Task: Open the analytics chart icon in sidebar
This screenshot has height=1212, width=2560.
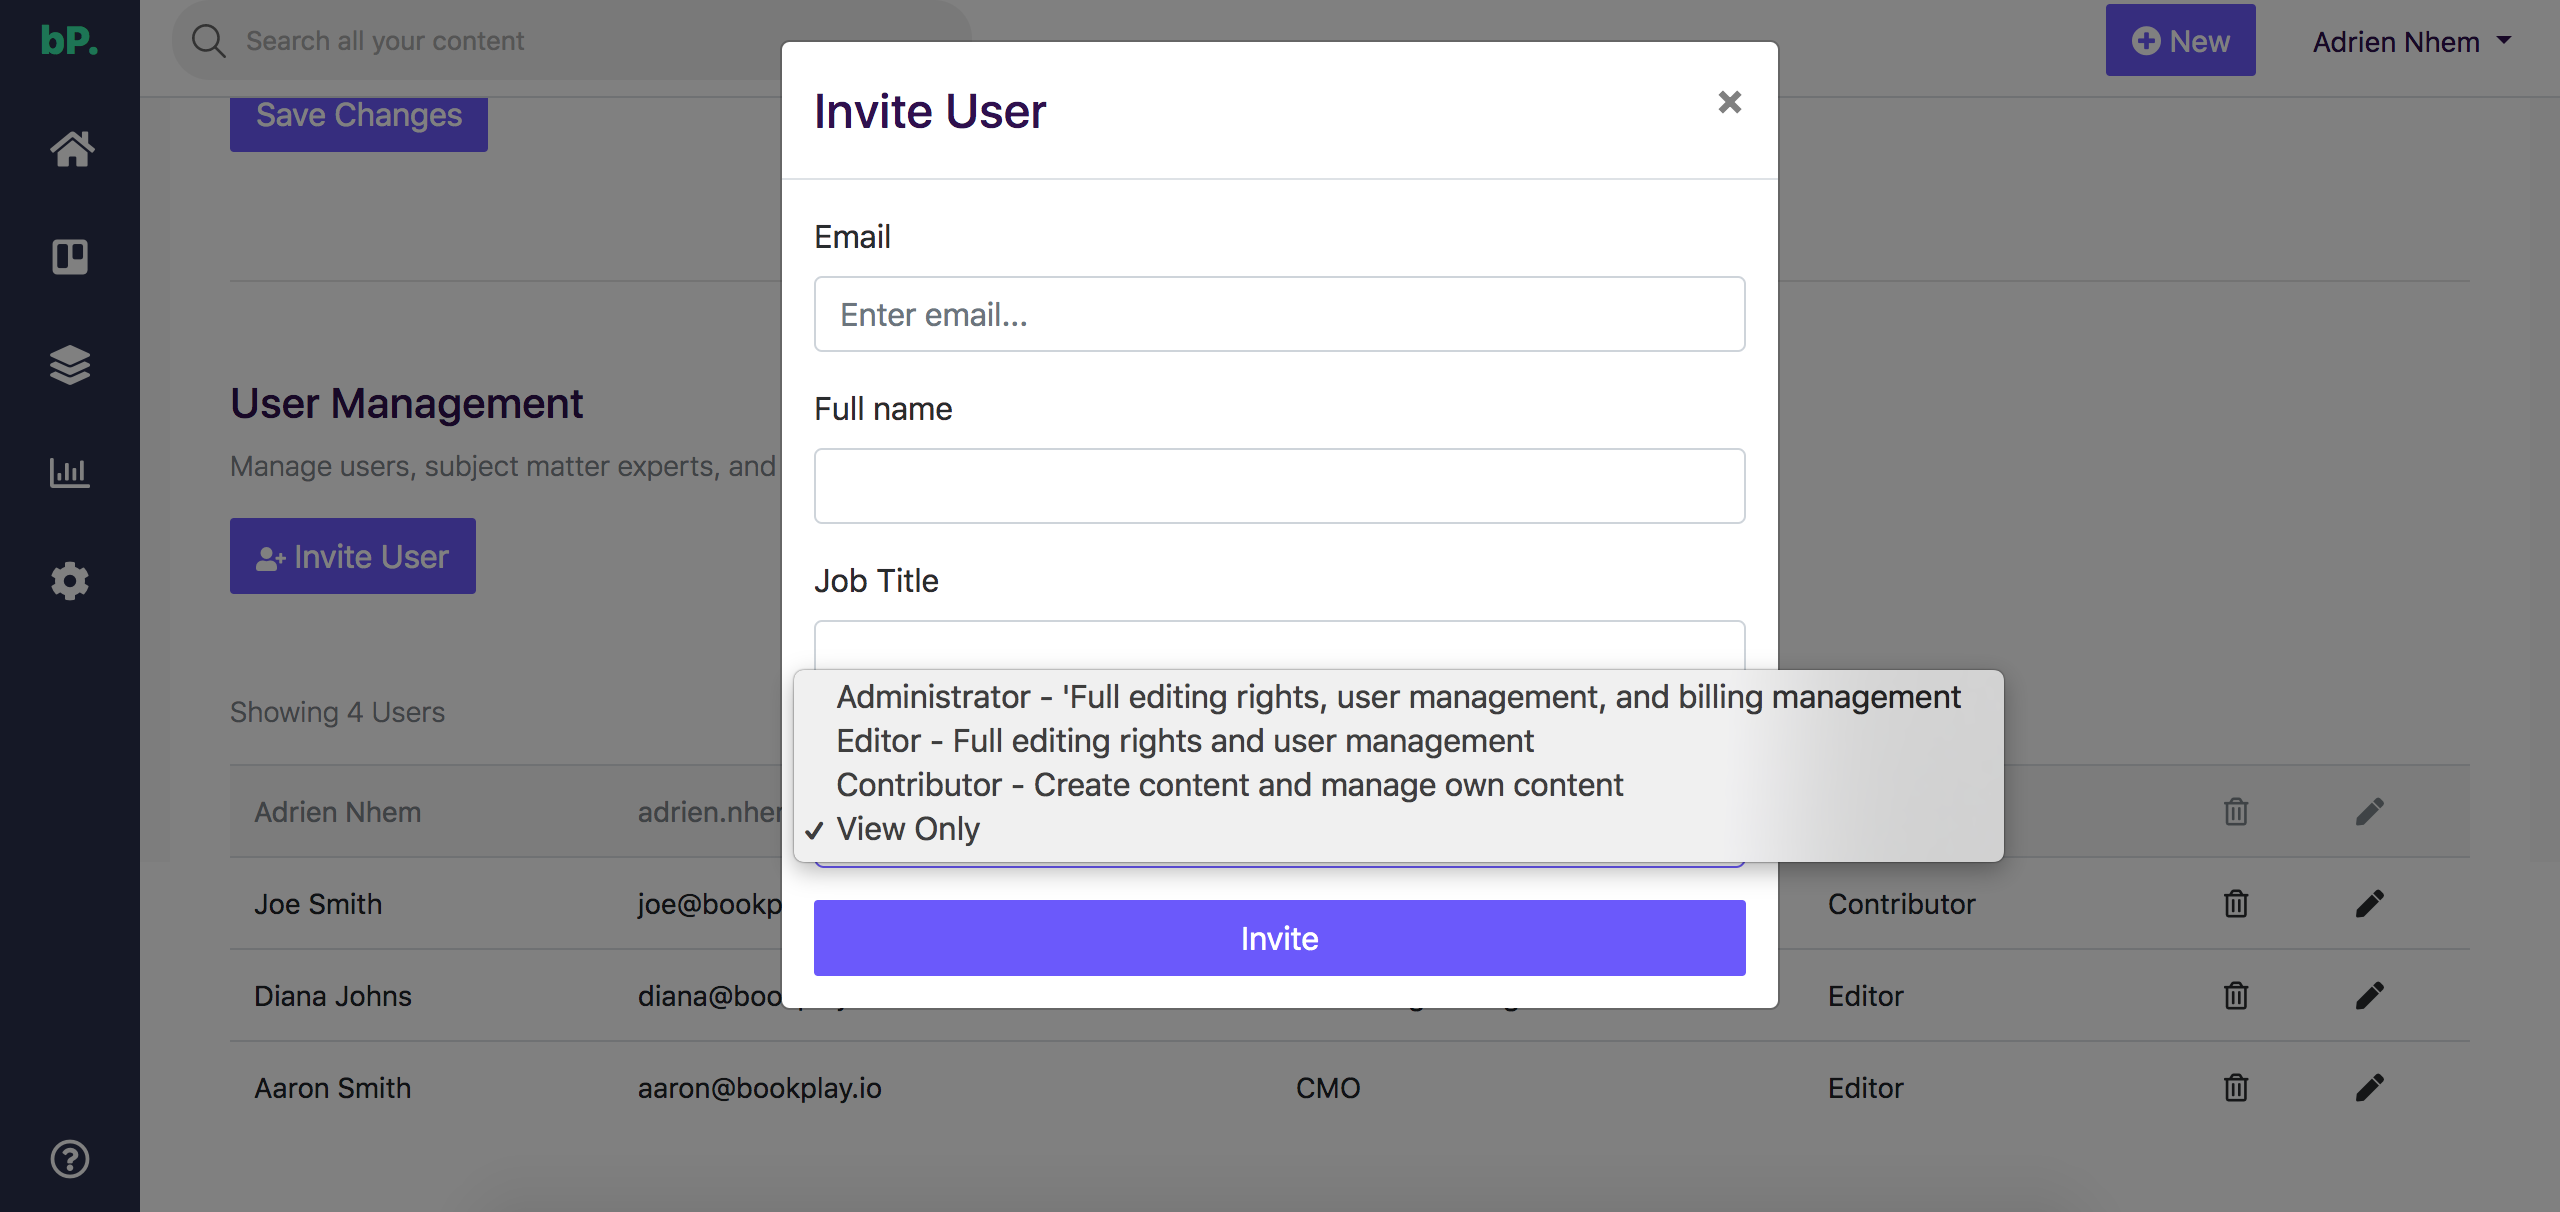Action: coord(70,472)
